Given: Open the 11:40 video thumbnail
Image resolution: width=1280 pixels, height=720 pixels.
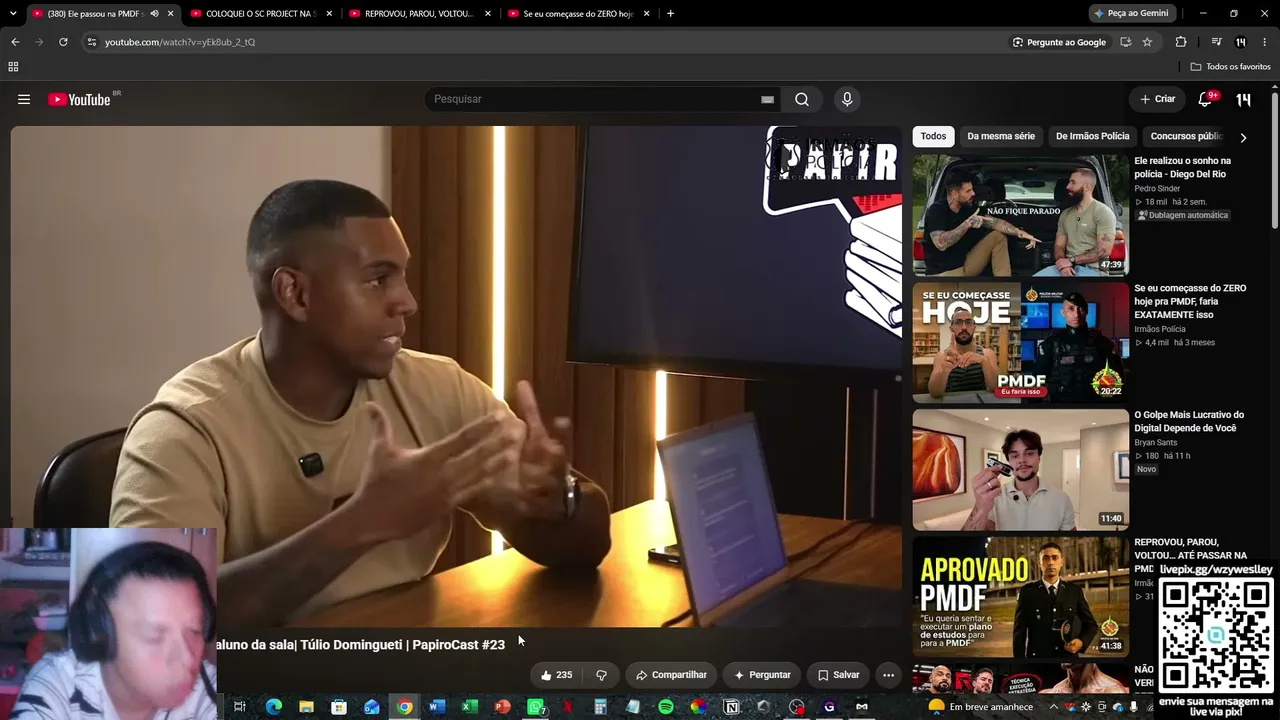Looking at the screenshot, I should (x=1020, y=469).
